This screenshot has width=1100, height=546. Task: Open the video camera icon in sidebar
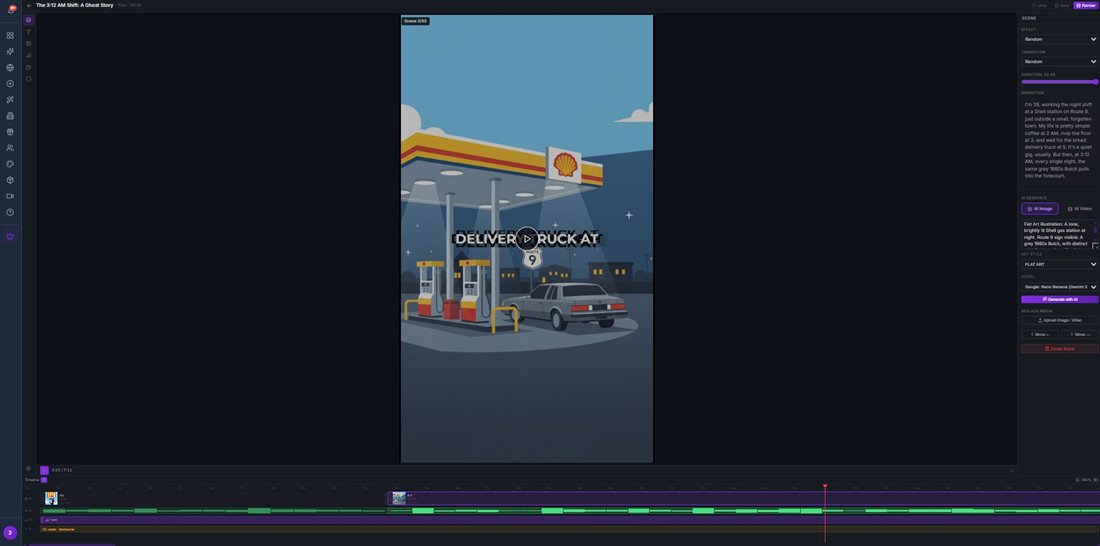pyautogui.click(x=10, y=196)
